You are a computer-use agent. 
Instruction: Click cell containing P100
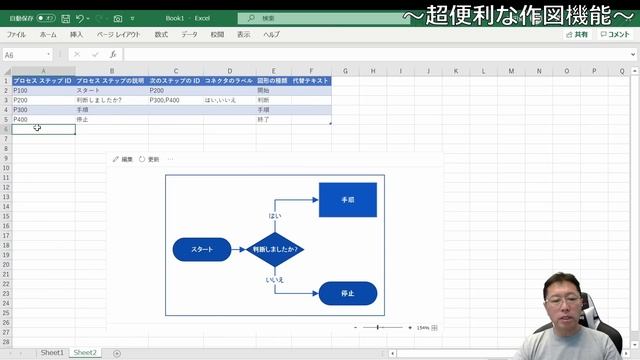coord(43,90)
